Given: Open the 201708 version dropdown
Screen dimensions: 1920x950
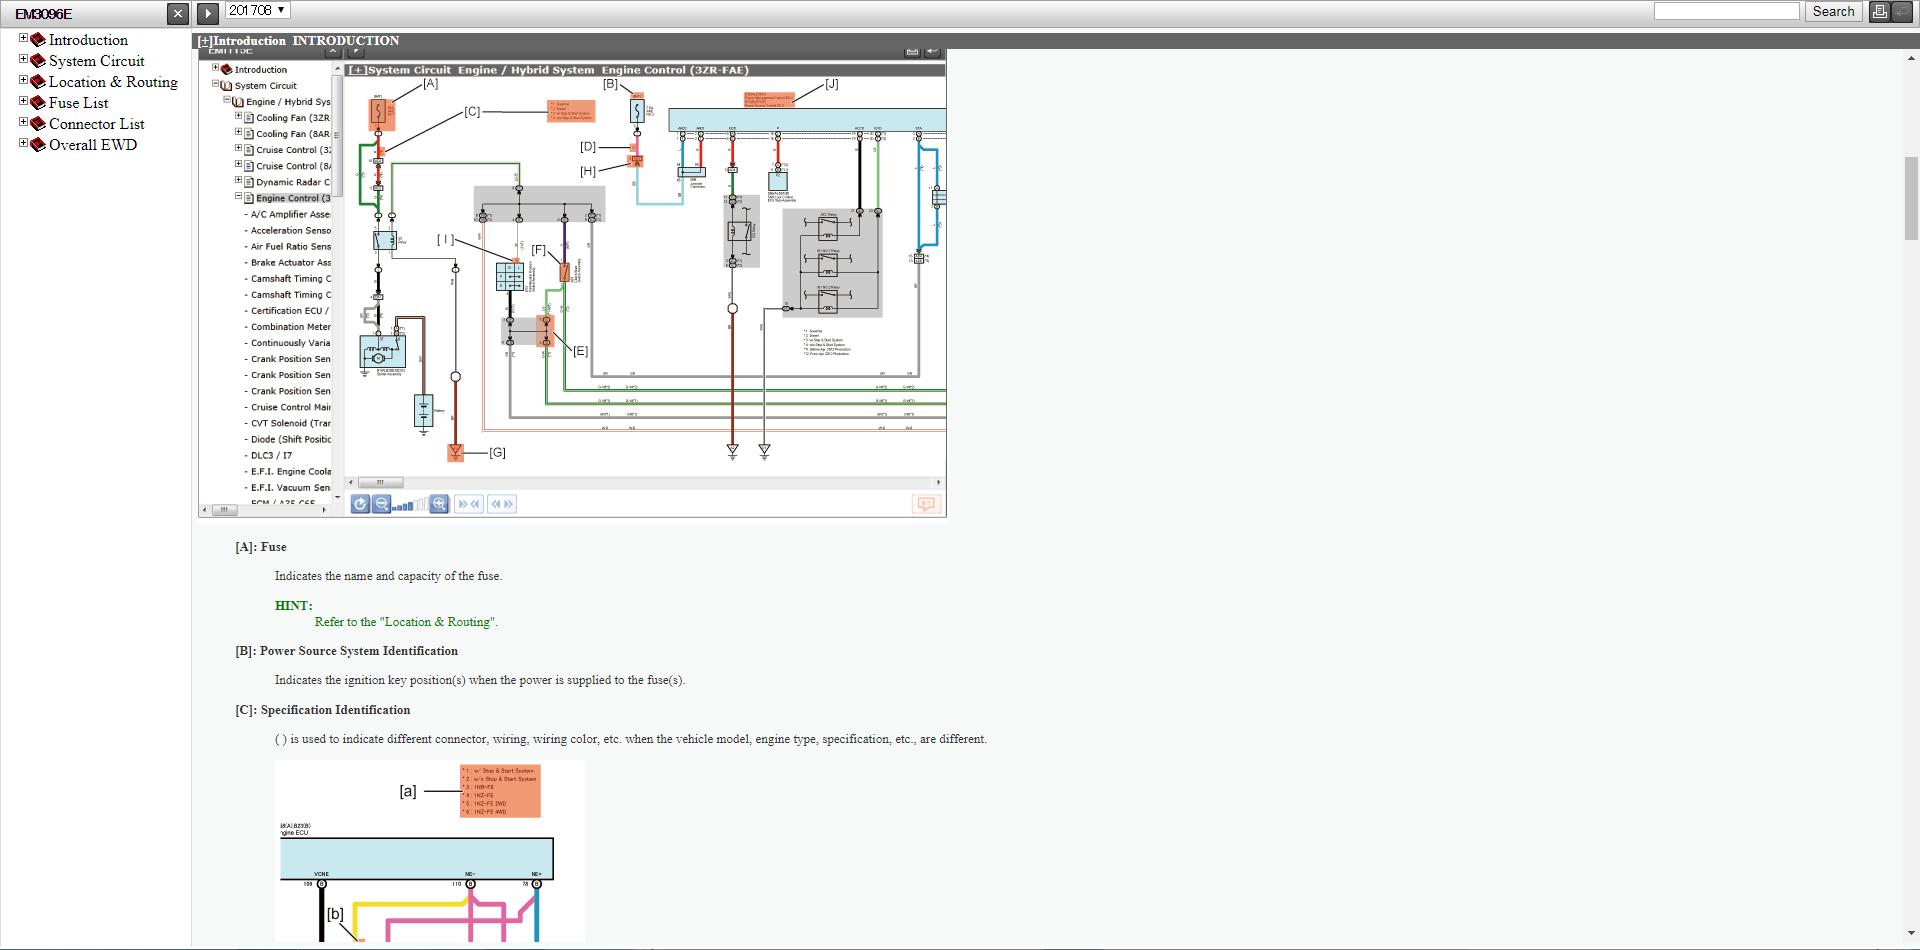Looking at the screenshot, I should 257,11.
